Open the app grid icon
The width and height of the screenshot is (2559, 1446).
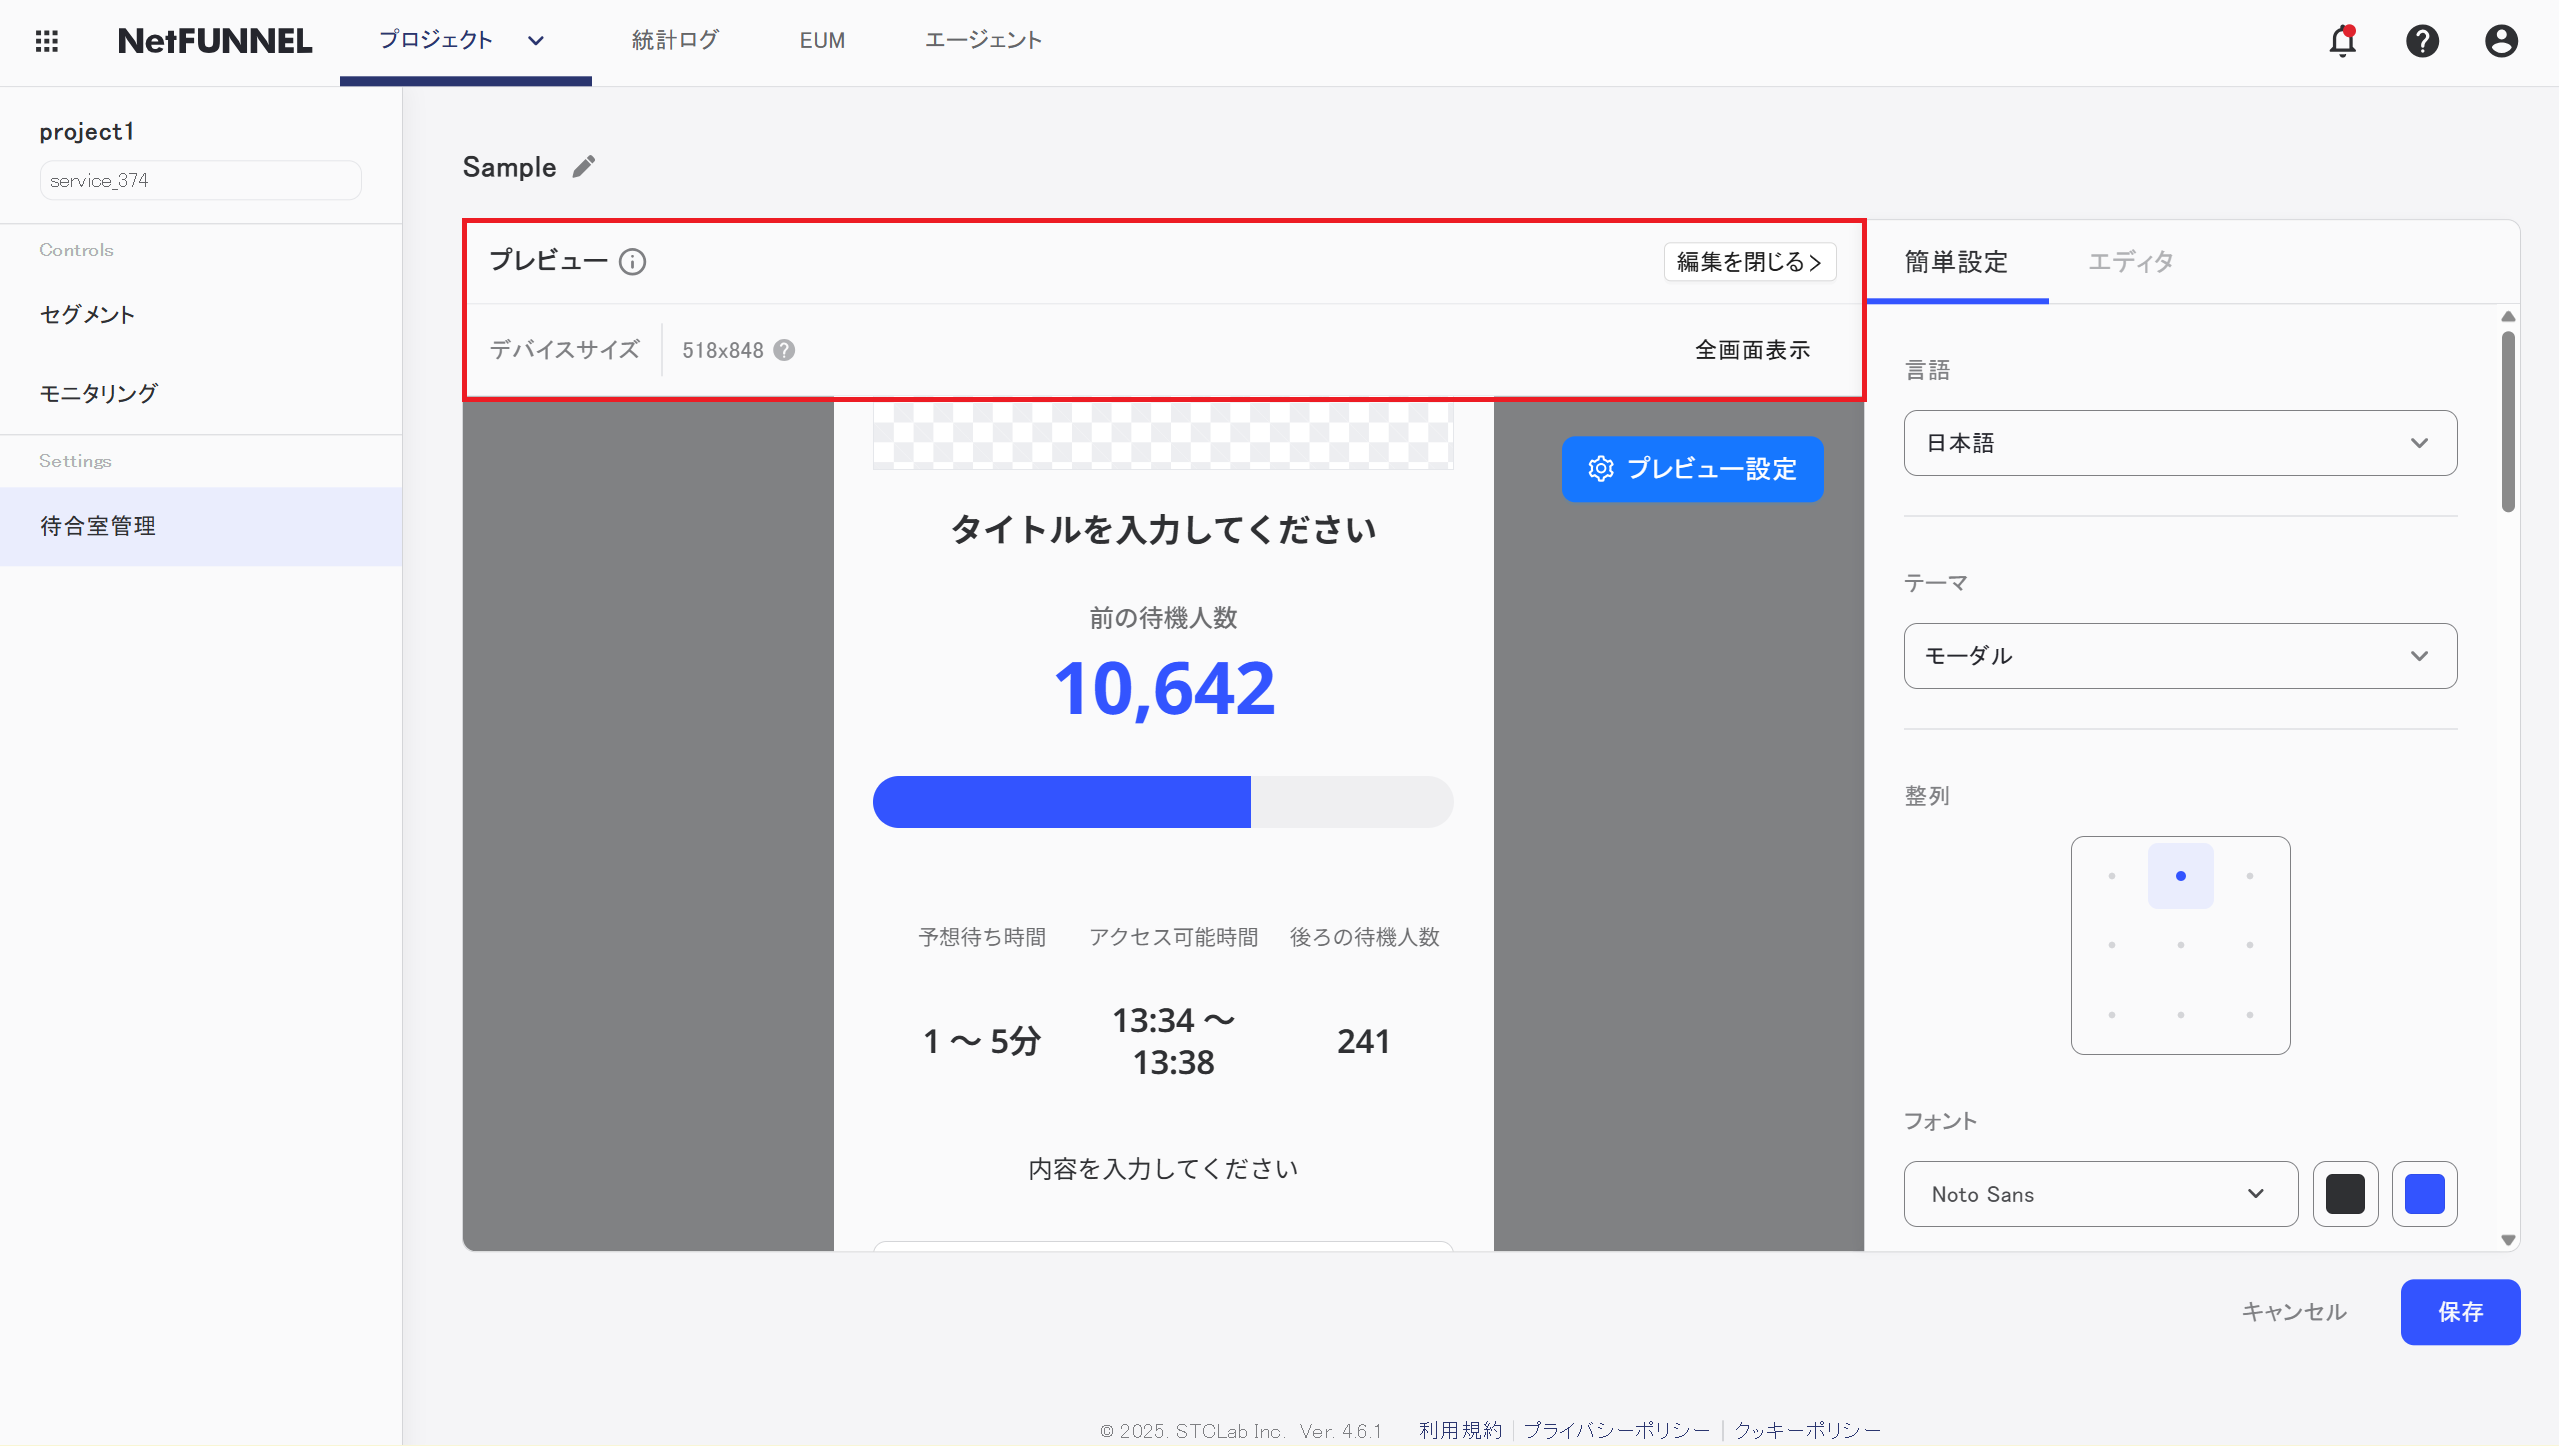tap(47, 41)
